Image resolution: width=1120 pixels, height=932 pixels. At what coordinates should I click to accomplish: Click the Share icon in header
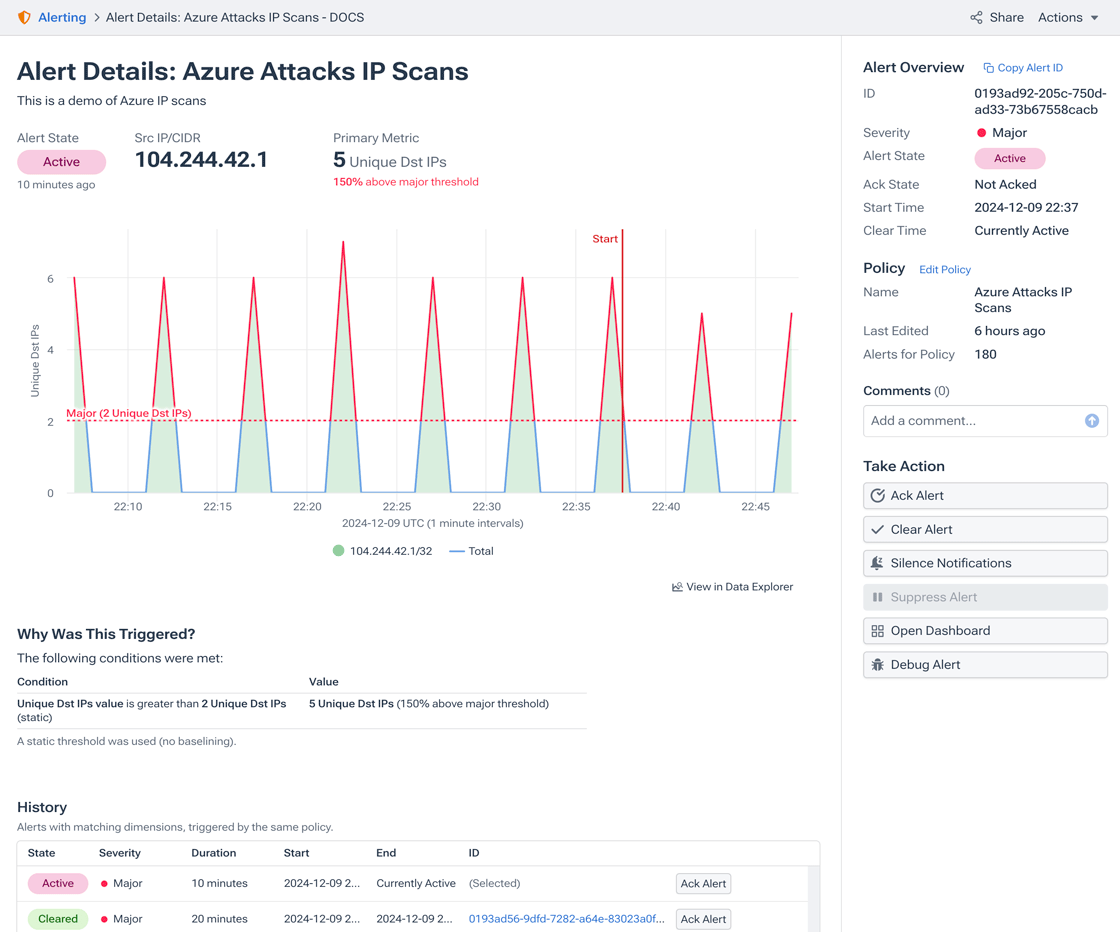point(976,17)
